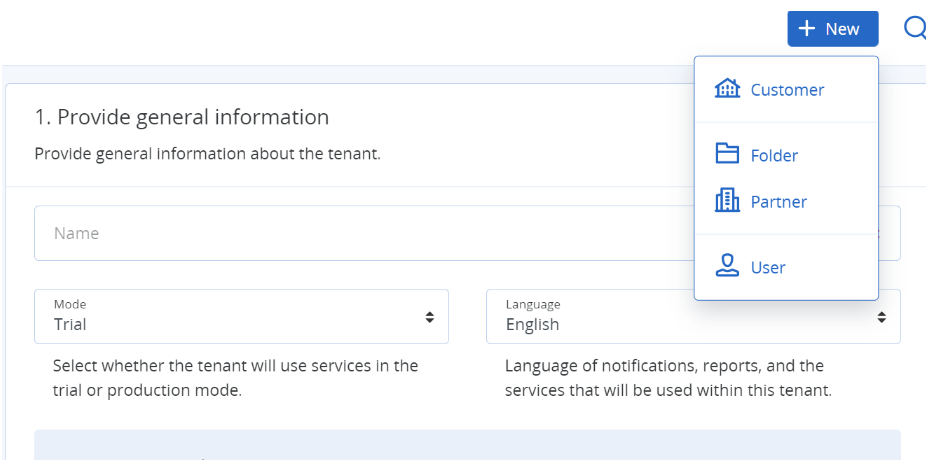Click the language description text
This screenshot has height=460, width=926.
pos(668,378)
